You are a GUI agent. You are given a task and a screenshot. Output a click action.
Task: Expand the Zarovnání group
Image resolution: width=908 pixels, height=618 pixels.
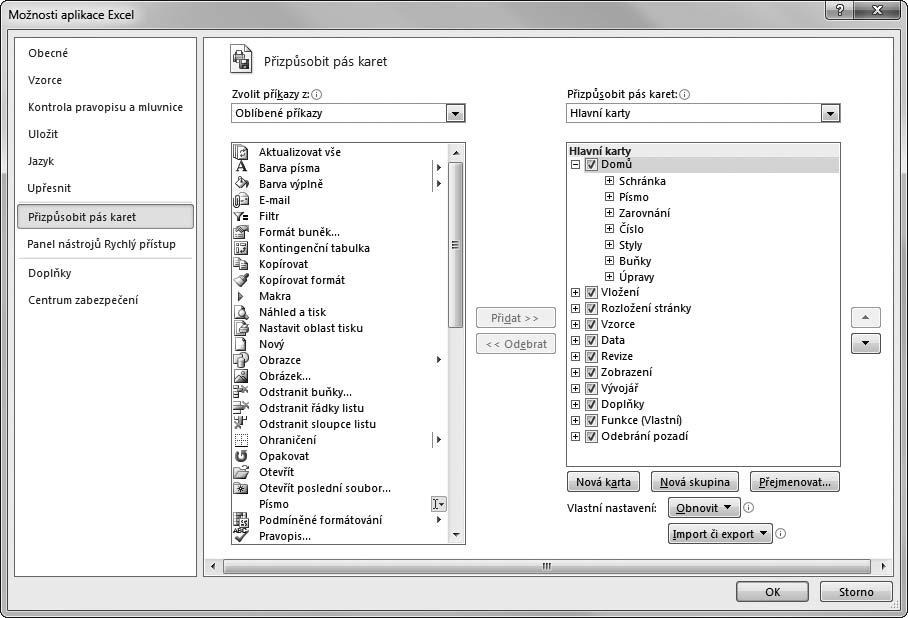[609, 213]
